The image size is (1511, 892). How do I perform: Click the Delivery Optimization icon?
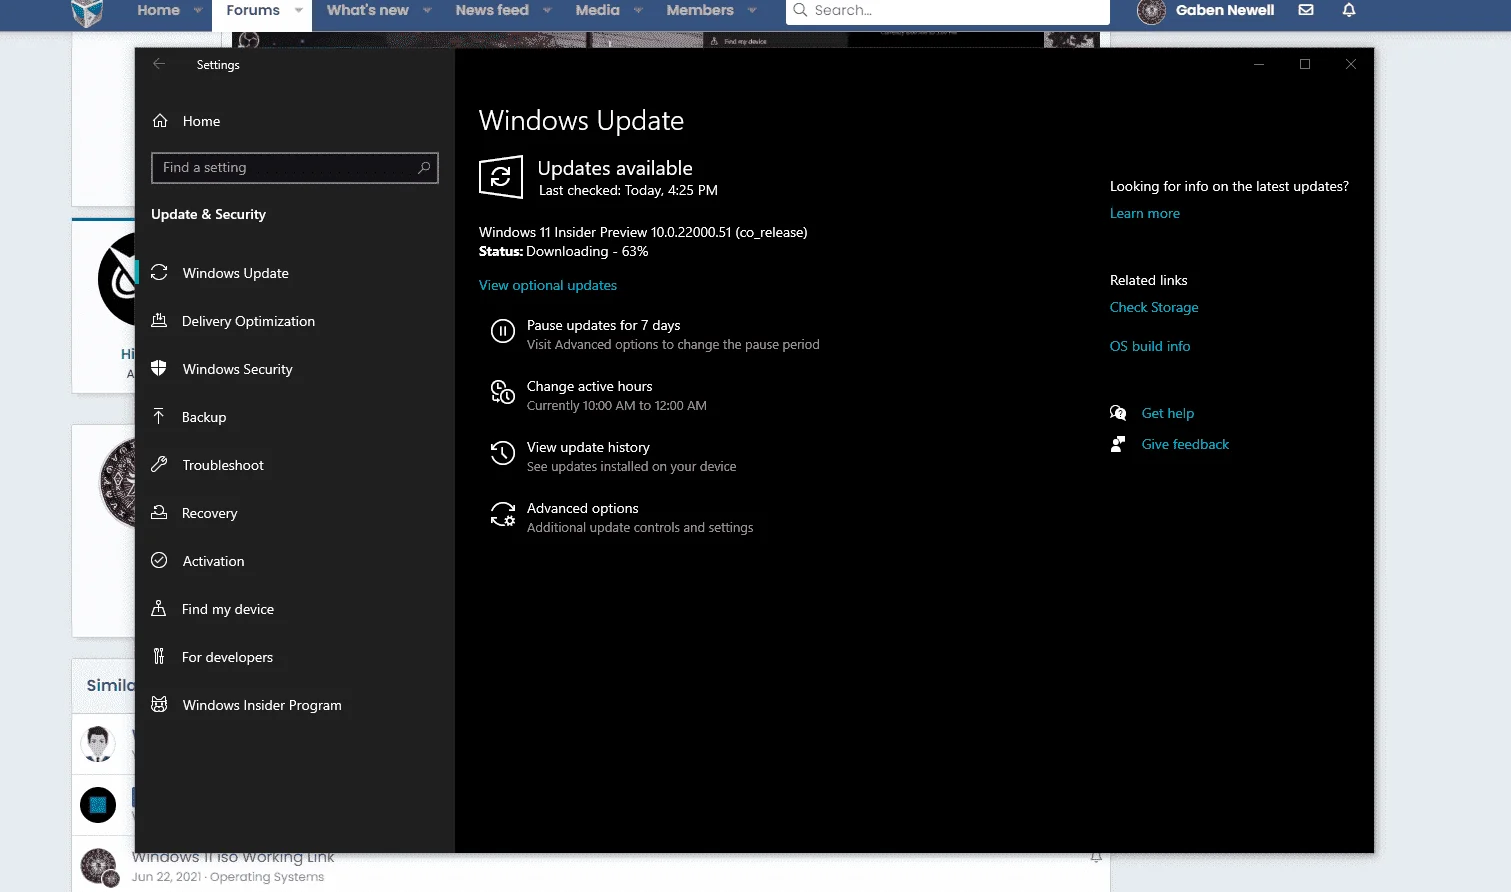(x=159, y=320)
